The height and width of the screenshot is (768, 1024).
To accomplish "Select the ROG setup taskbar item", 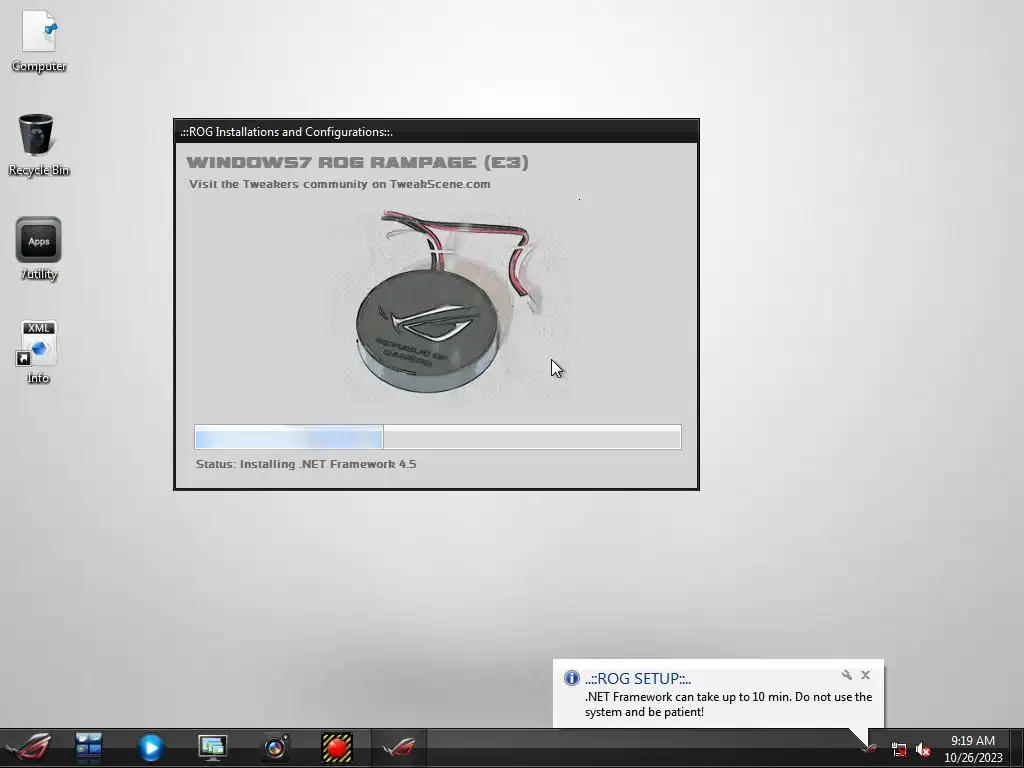I will [399, 748].
